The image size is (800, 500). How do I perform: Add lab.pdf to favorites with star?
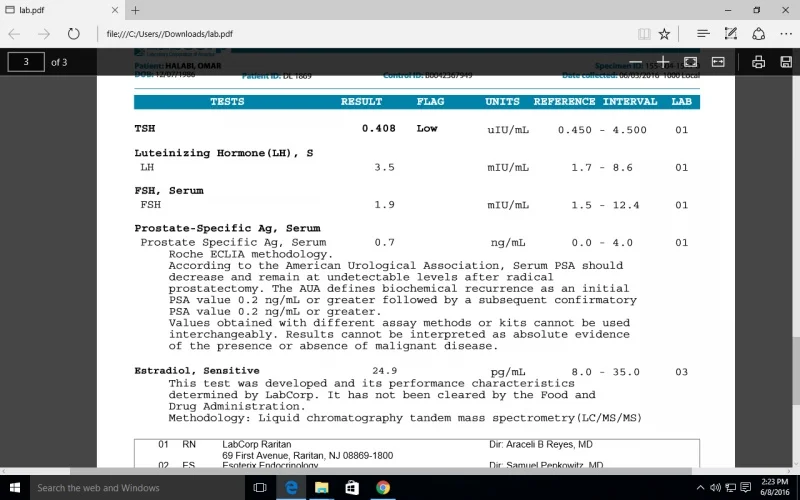[664, 34]
